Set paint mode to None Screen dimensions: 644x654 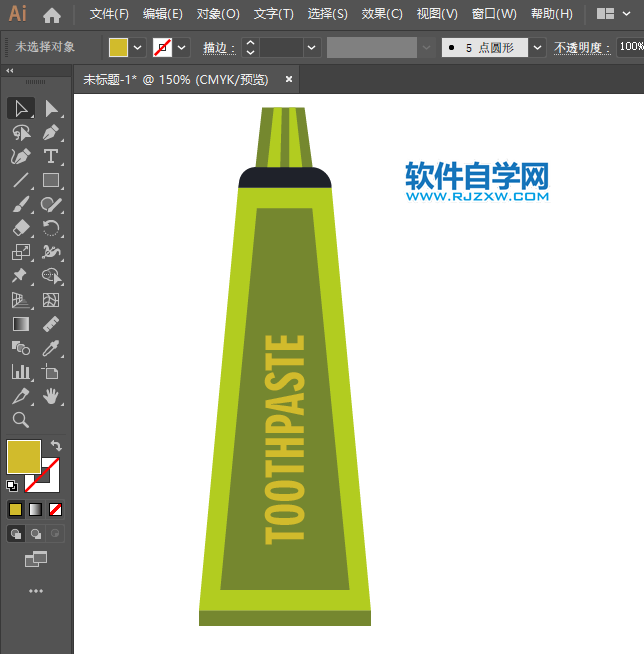55,509
